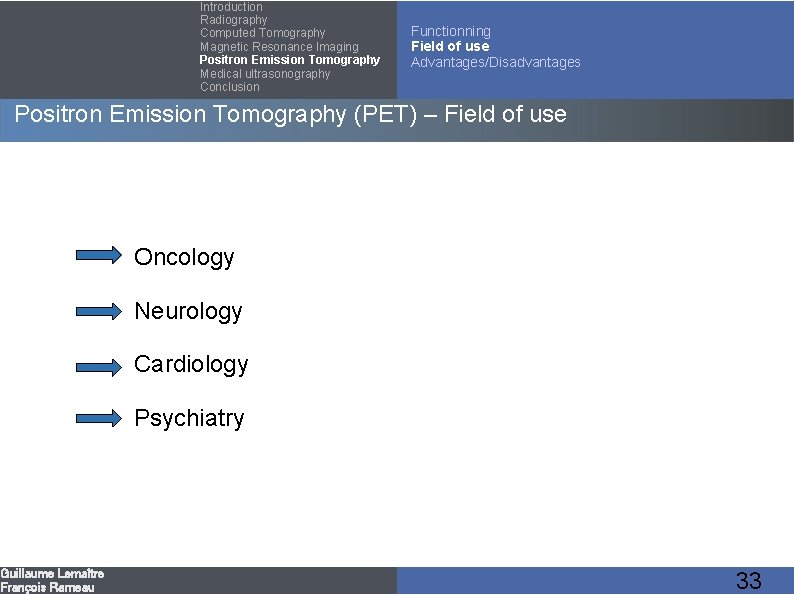Click the Psychiatry bullet text
794x595 pixels.
click(189, 418)
